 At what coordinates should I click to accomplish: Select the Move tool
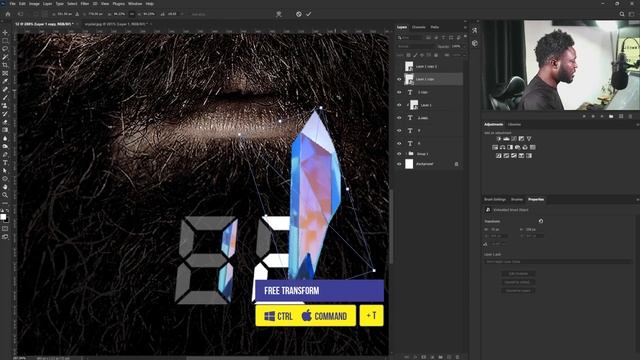click(x=5, y=33)
